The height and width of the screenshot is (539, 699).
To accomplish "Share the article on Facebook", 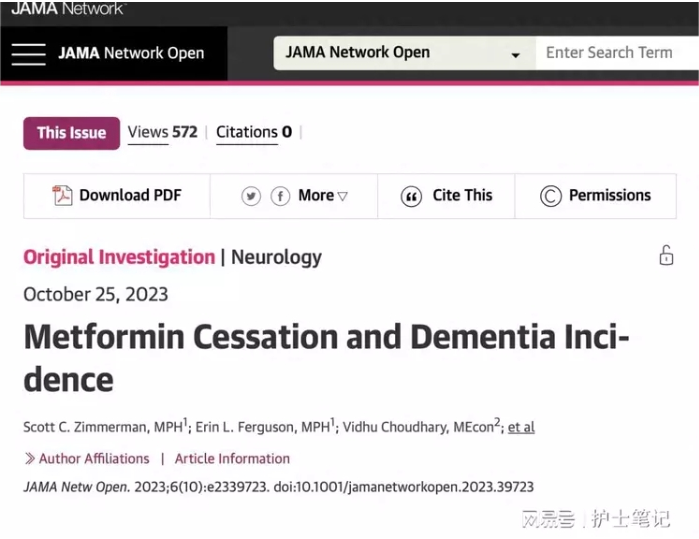I will (x=280, y=196).
